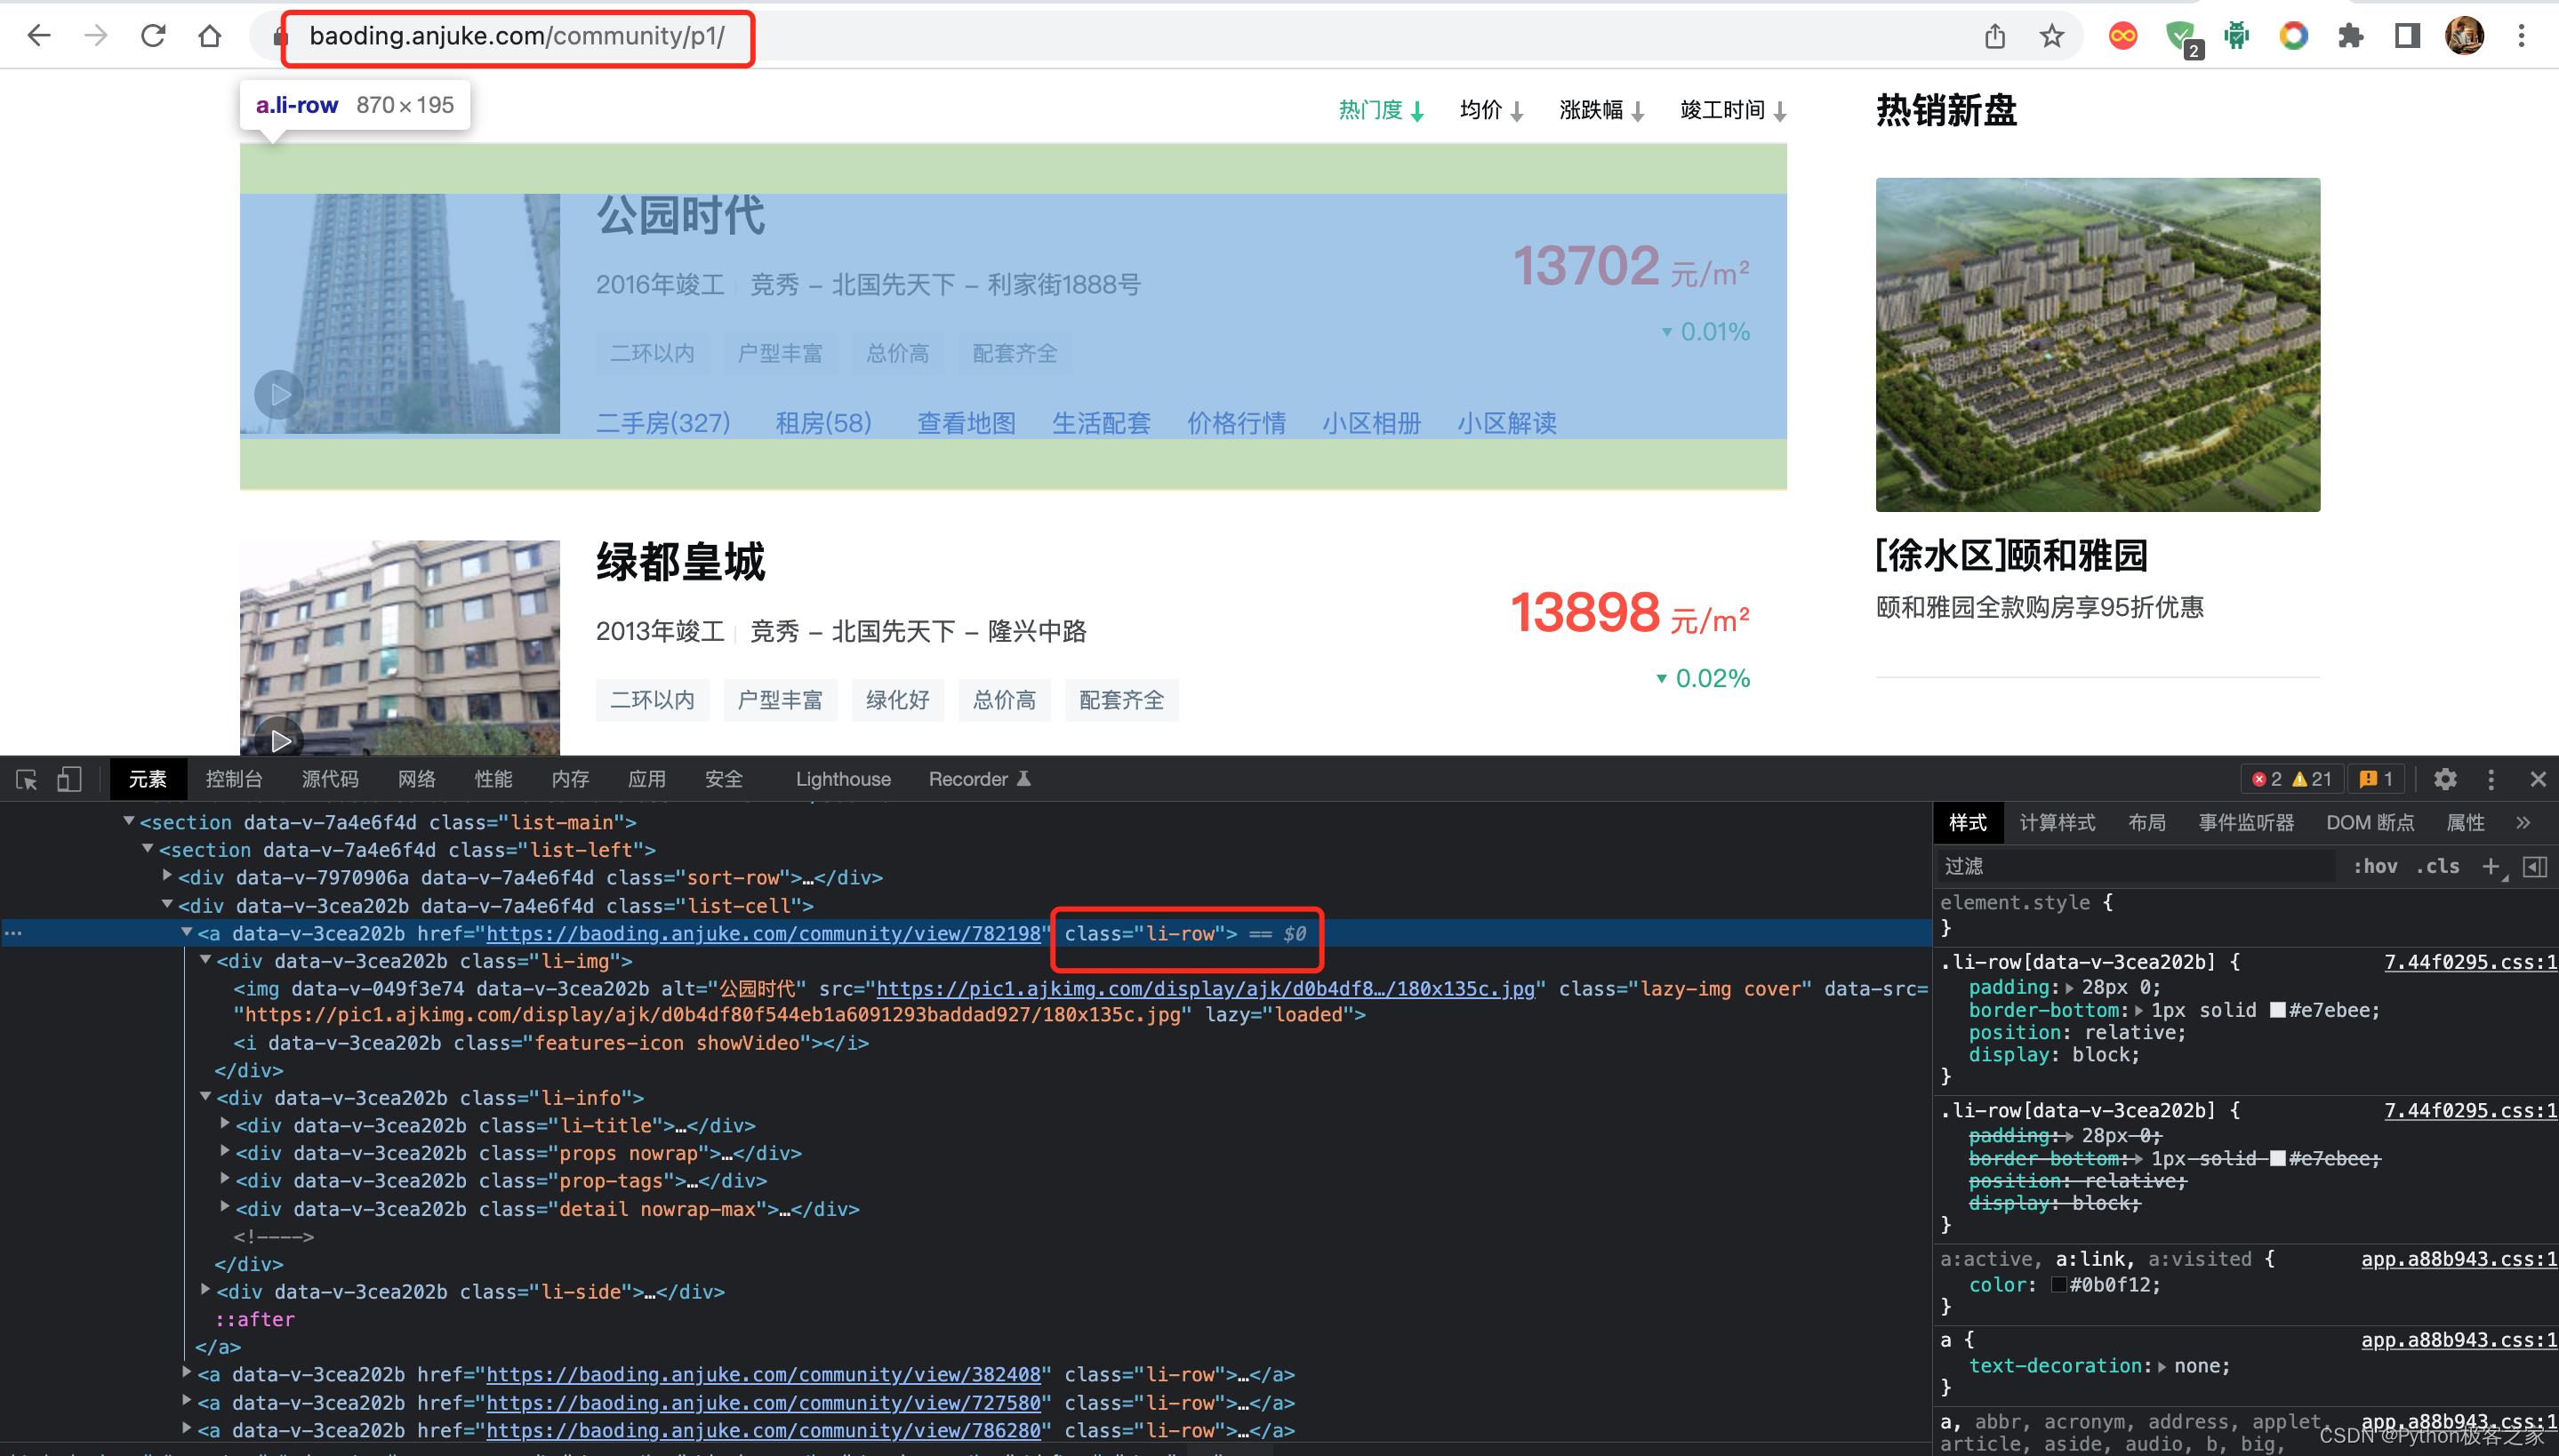Open the issues counter badge
Image resolution: width=2559 pixels, height=1456 pixels.
[x=2376, y=779]
